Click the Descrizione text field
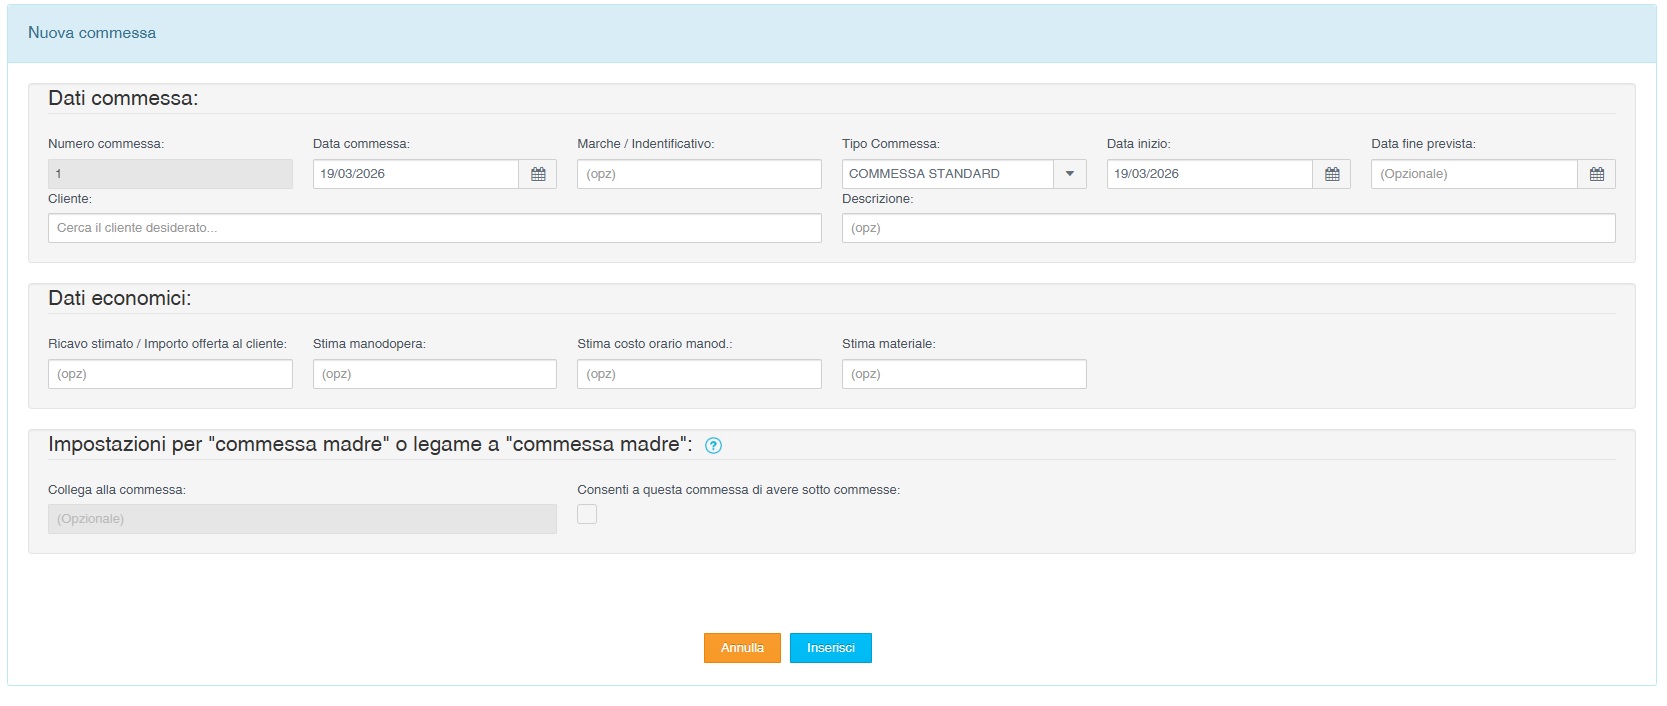The image size is (1667, 706). [x=1228, y=228]
